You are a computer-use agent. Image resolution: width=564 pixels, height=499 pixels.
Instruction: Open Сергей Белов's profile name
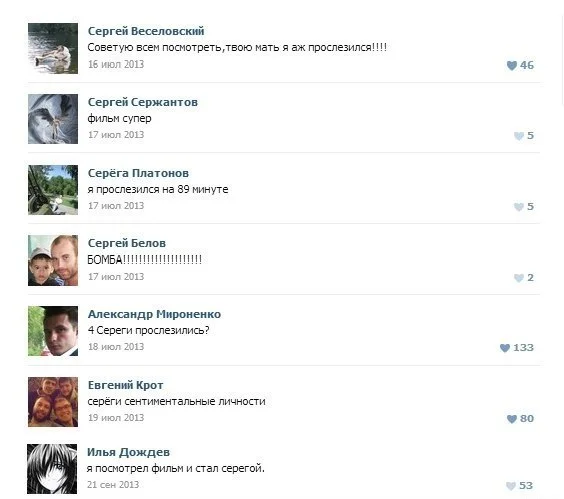[127, 243]
